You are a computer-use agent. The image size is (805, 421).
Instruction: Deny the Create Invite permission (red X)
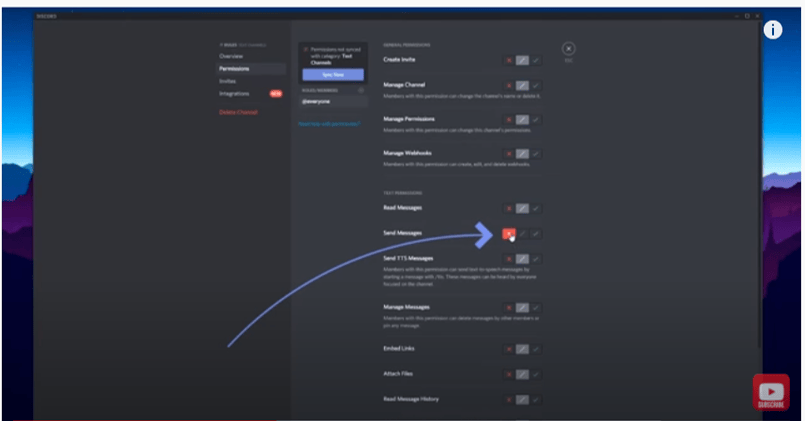click(x=509, y=61)
